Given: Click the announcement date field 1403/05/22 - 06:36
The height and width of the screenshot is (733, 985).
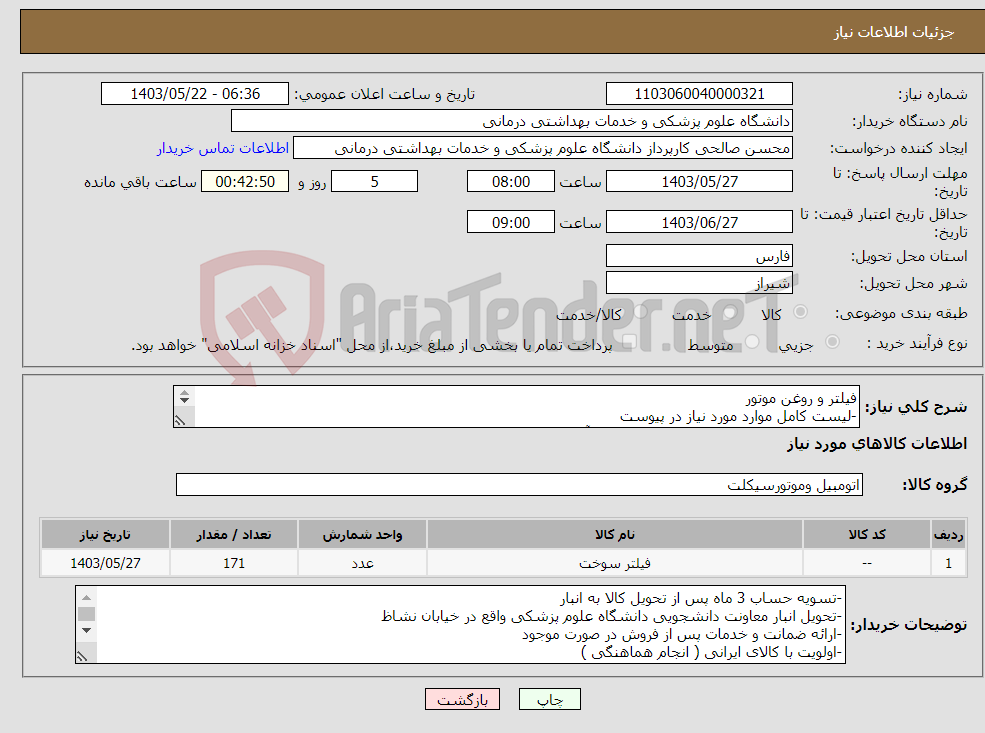Looking at the screenshot, I should (x=195, y=94).
